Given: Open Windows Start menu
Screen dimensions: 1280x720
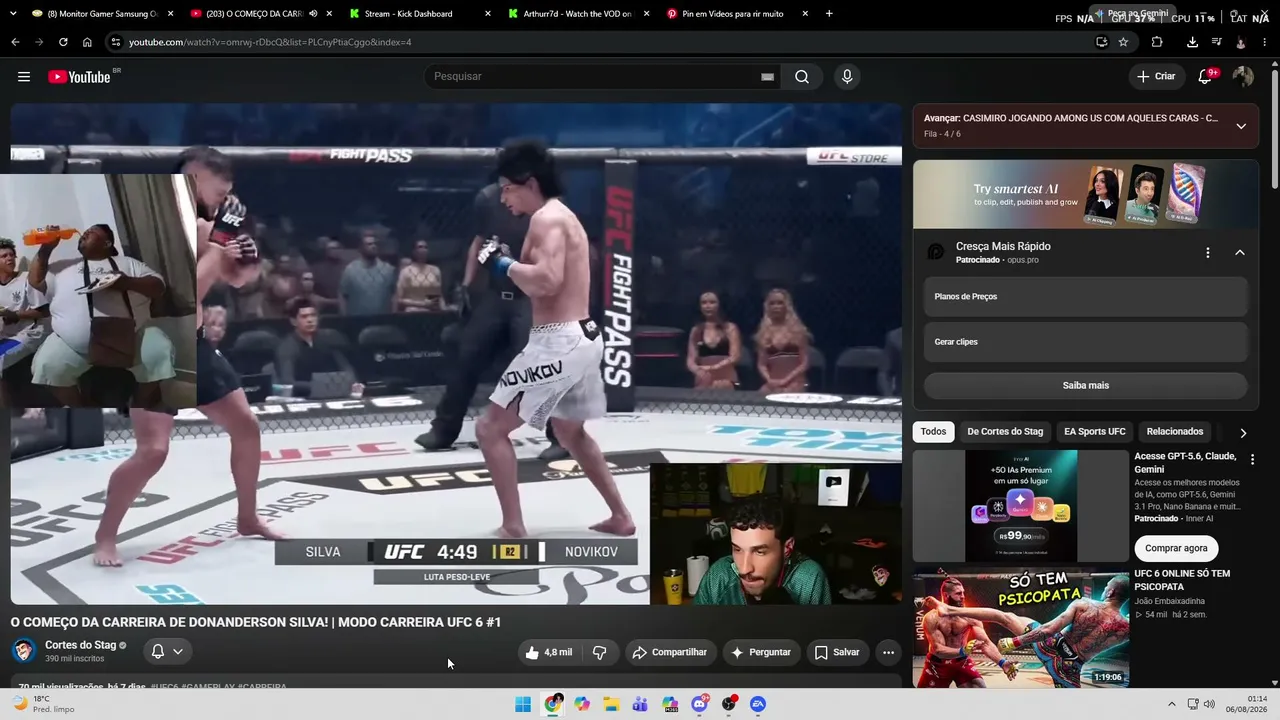Looking at the screenshot, I should (523, 704).
